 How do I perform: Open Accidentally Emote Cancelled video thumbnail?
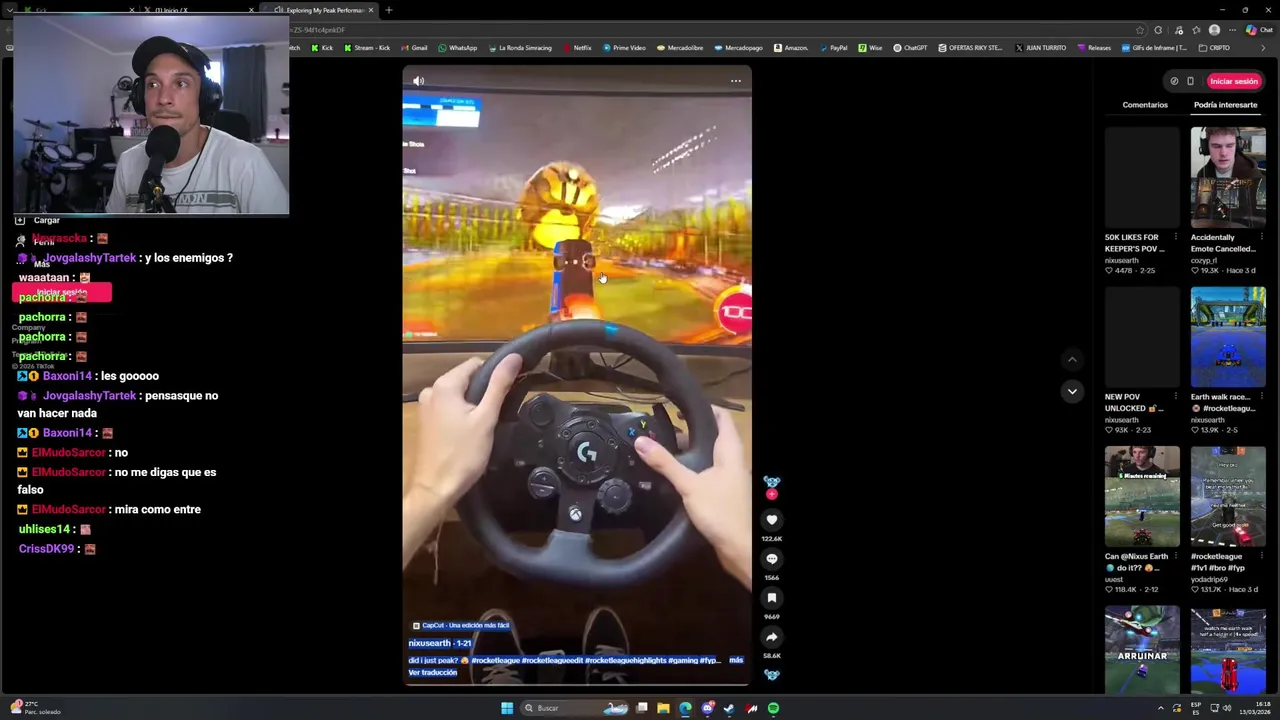[1228, 178]
